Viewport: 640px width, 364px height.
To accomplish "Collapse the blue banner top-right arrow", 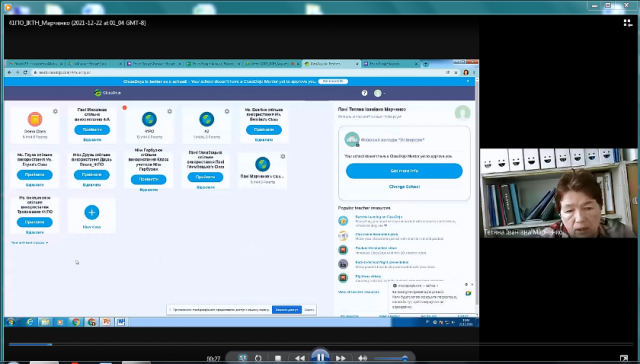I will pyautogui.click(x=468, y=81).
